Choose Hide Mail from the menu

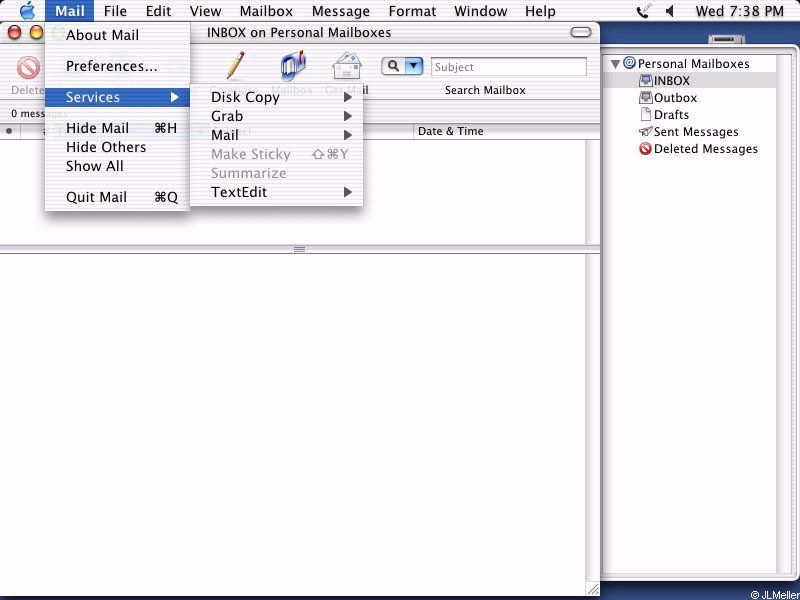(117, 129)
